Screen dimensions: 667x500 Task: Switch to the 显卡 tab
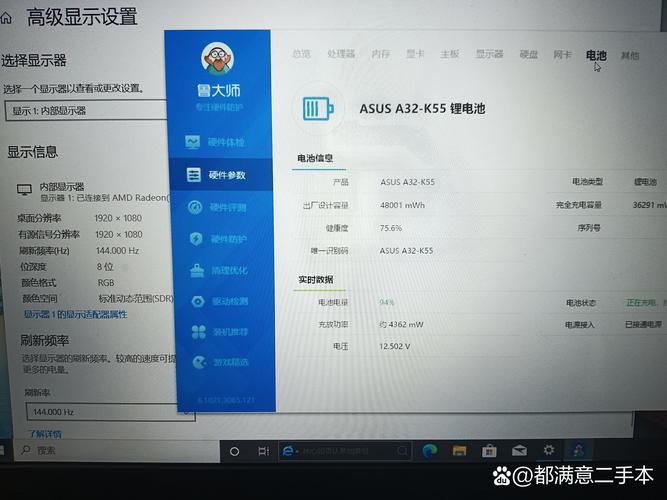[415, 54]
